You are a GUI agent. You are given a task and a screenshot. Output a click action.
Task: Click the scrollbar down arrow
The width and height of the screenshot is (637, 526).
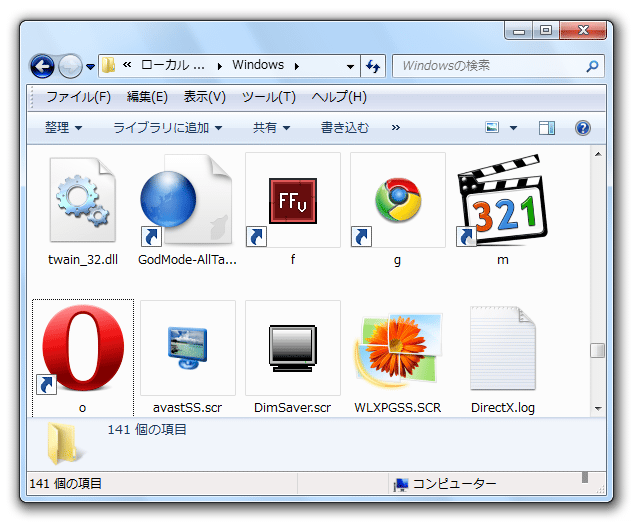(598, 409)
